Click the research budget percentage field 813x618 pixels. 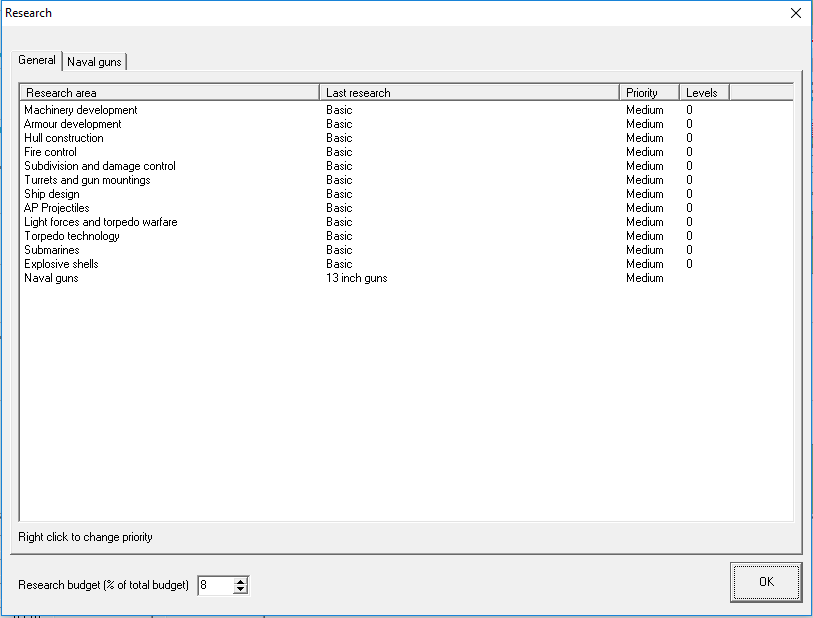pos(214,585)
